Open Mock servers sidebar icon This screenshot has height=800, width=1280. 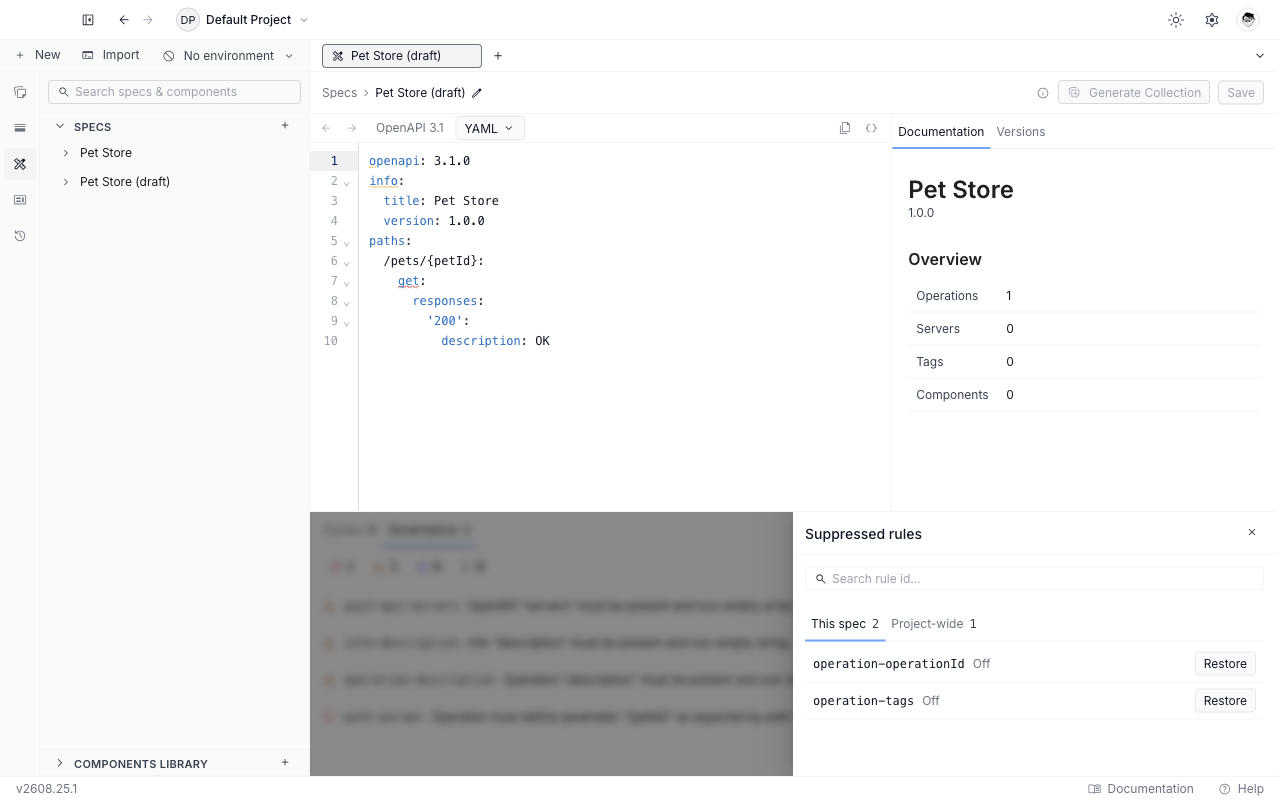point(20,200)
